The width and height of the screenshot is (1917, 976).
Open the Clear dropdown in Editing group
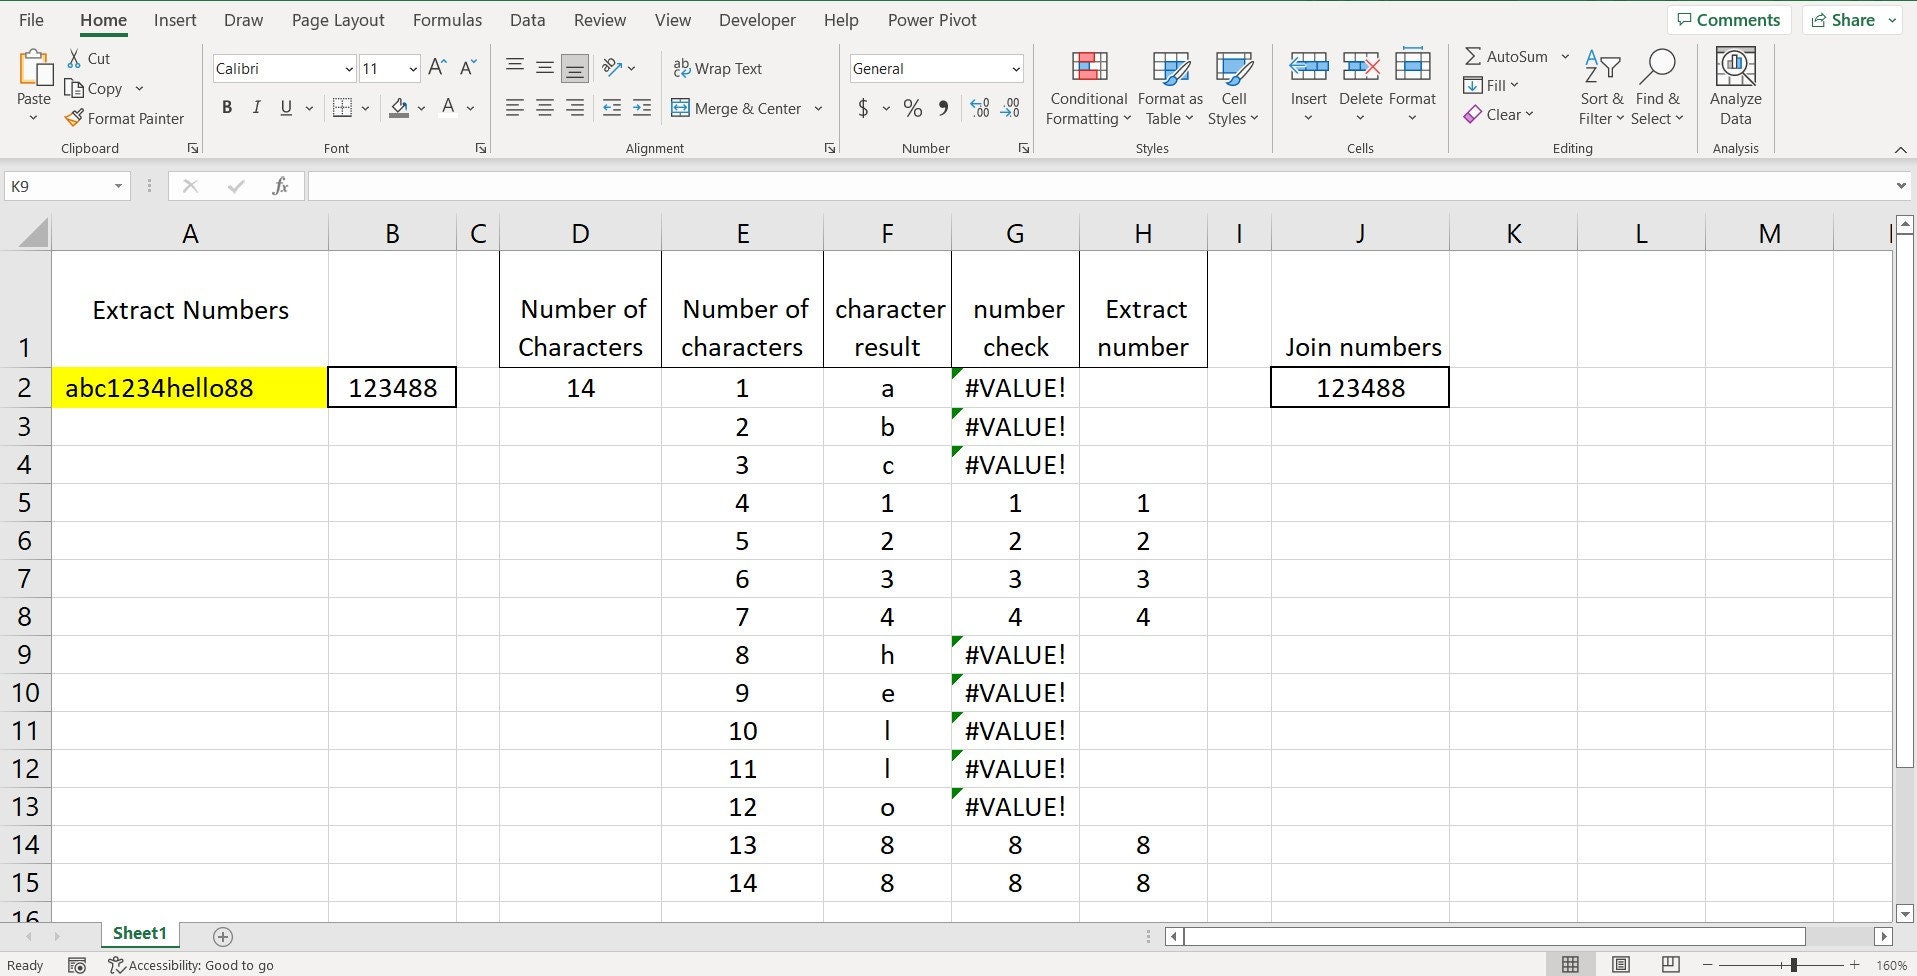1498,115
